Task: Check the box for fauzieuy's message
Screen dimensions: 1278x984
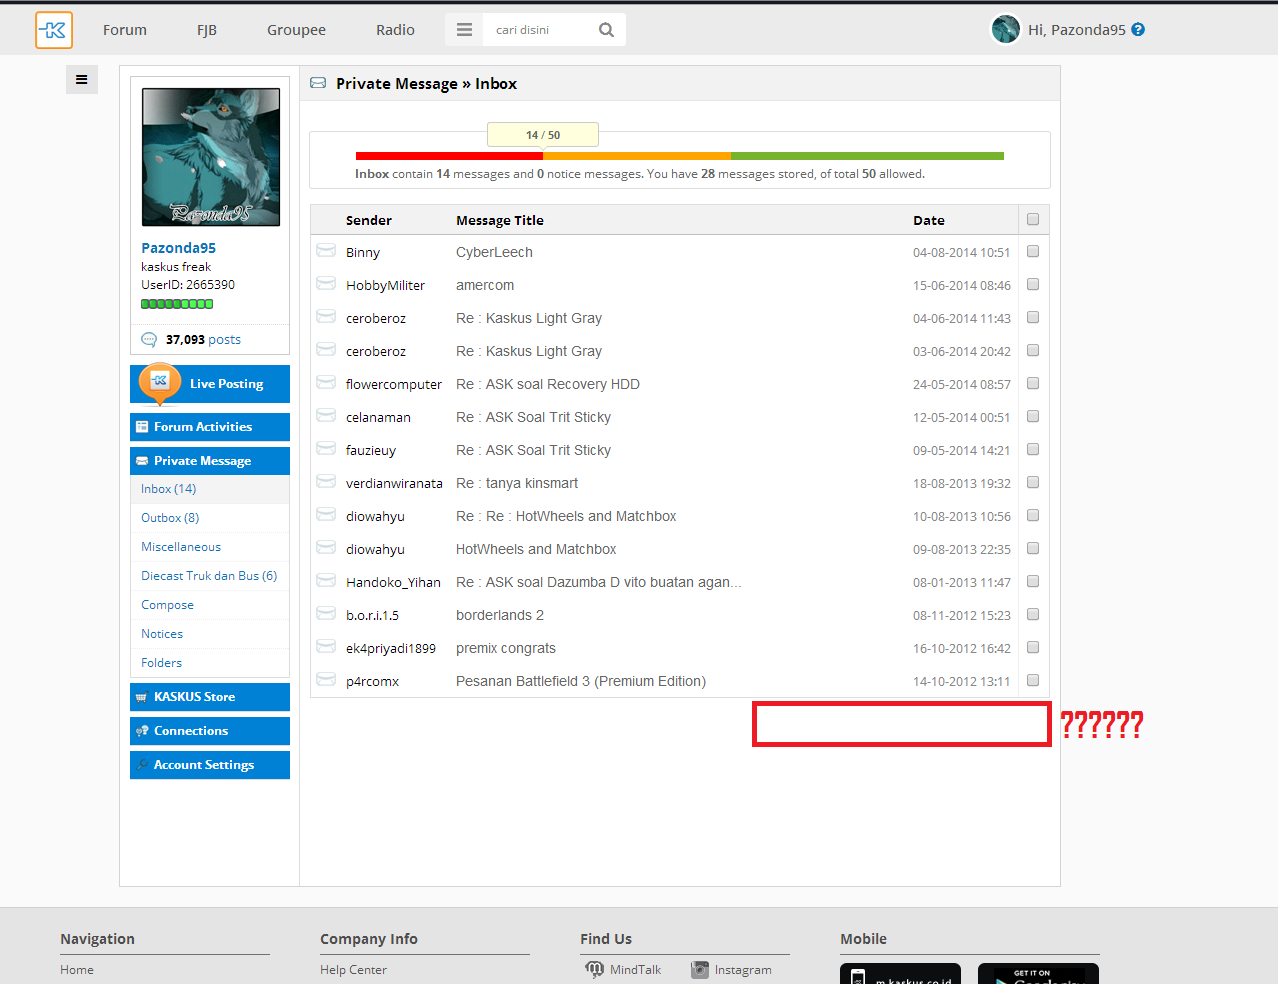Action: (x=1033, y=449)
